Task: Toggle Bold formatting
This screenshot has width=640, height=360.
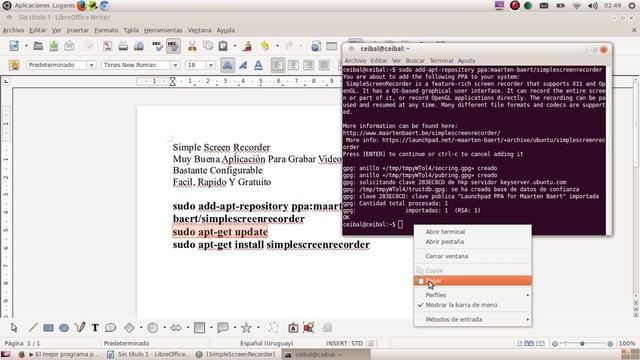Action: (227, 65)
